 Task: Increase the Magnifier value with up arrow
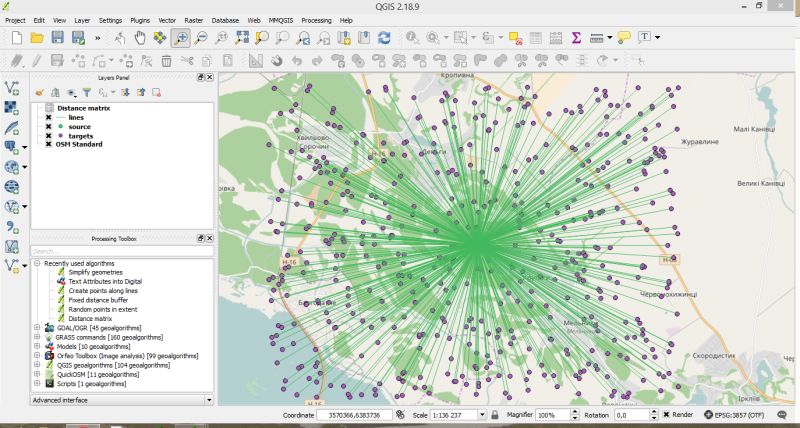(x=574, y=412)
